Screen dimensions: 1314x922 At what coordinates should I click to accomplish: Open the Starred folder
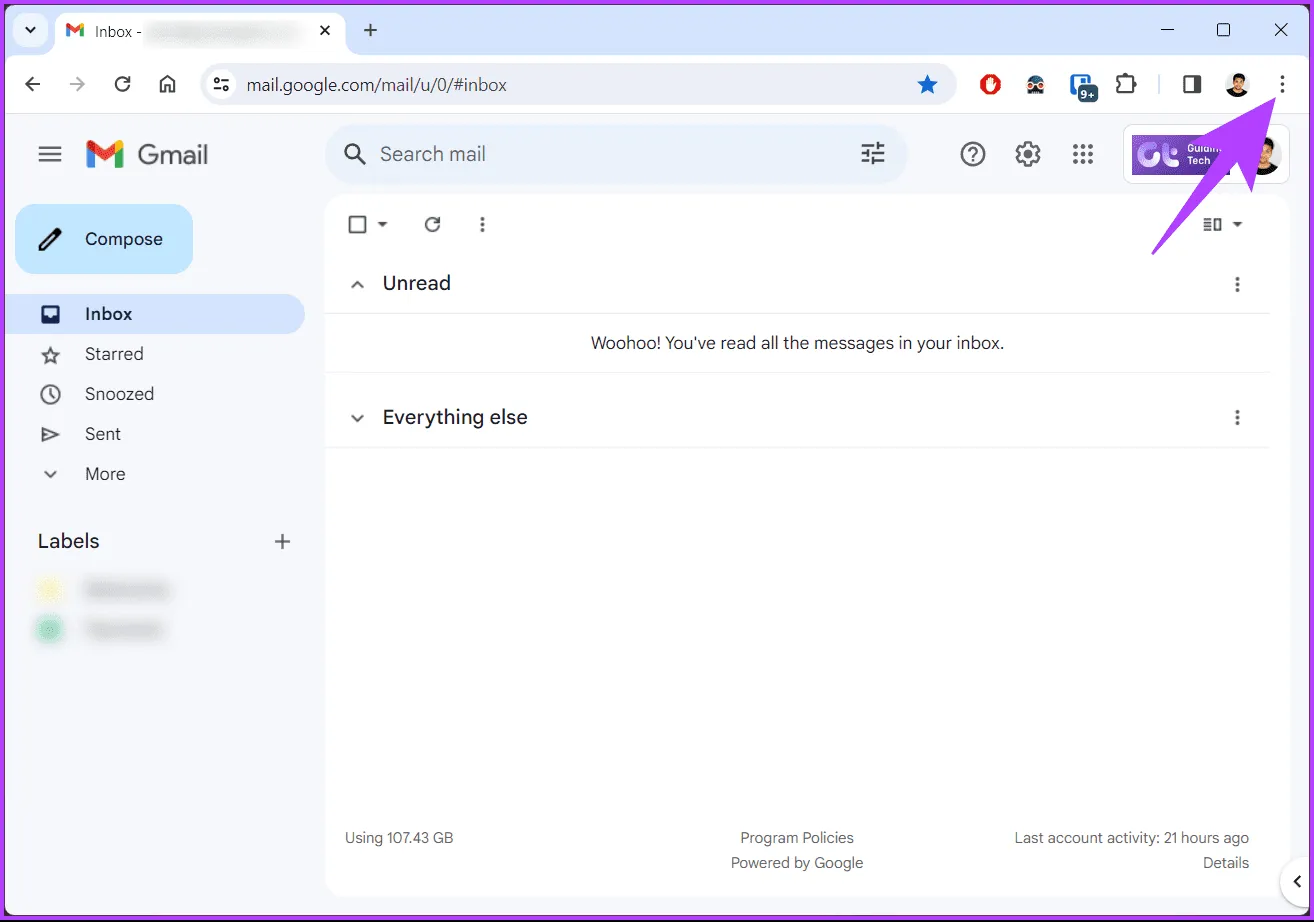[x=114, y=354]
